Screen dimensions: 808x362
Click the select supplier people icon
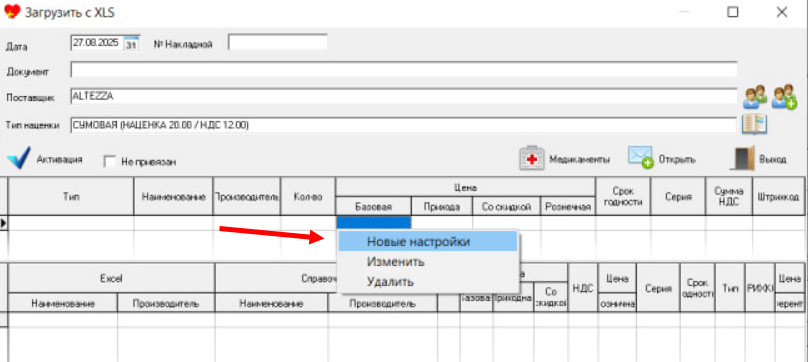(x=755, y=96)
